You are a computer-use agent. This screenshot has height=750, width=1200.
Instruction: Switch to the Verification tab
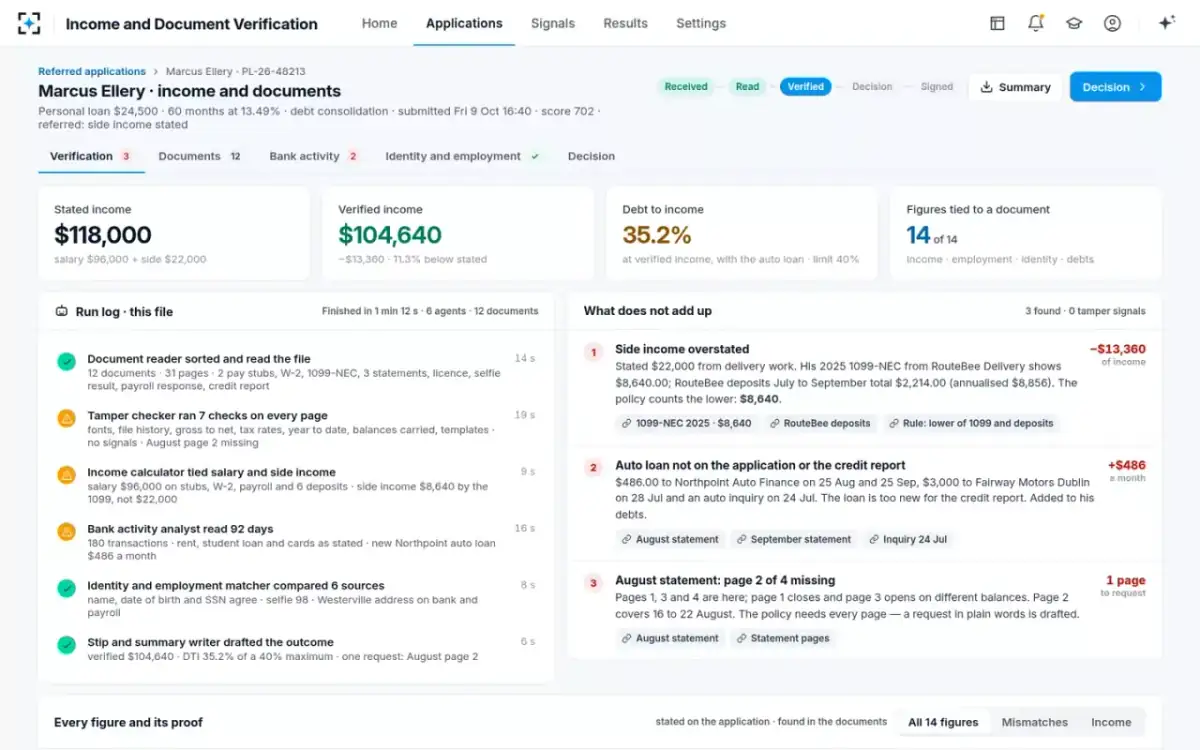[91, 156]
